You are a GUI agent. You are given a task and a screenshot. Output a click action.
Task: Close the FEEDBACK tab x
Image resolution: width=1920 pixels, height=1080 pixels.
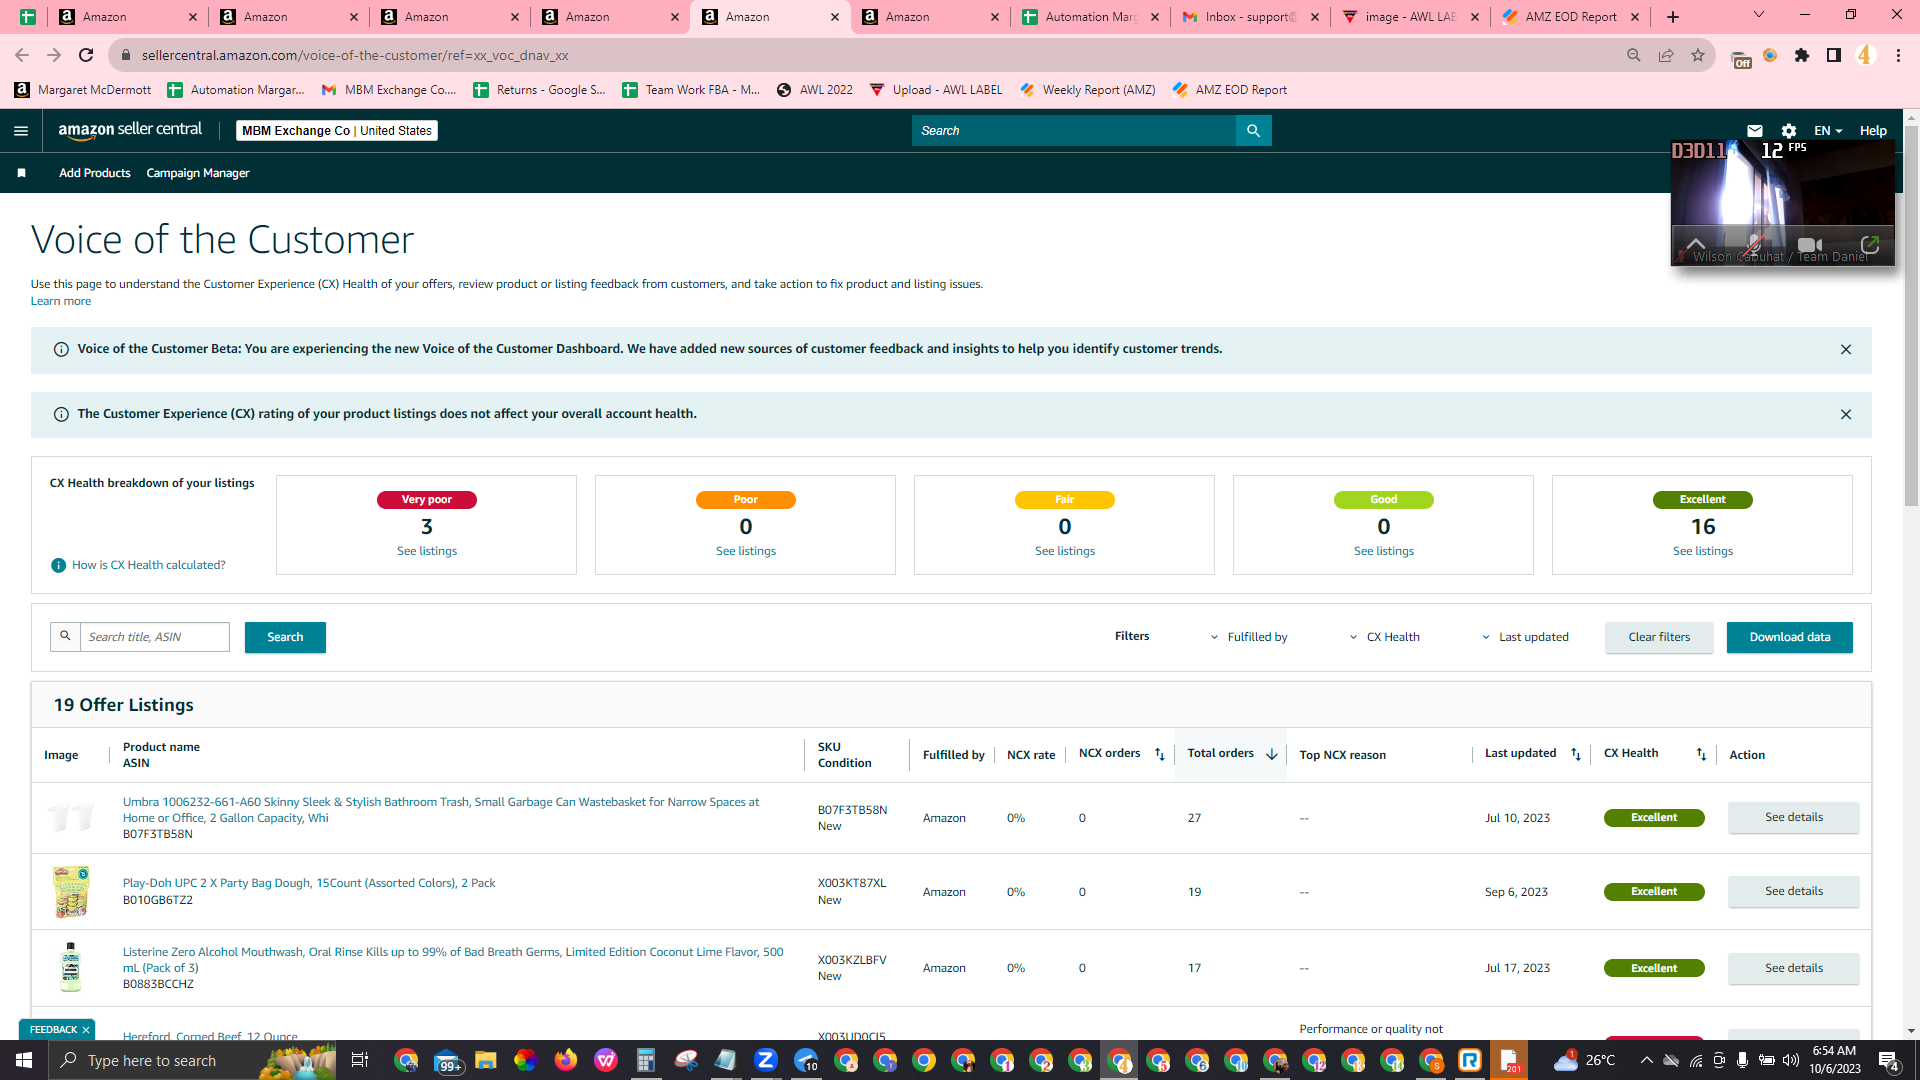point(86,1030)
